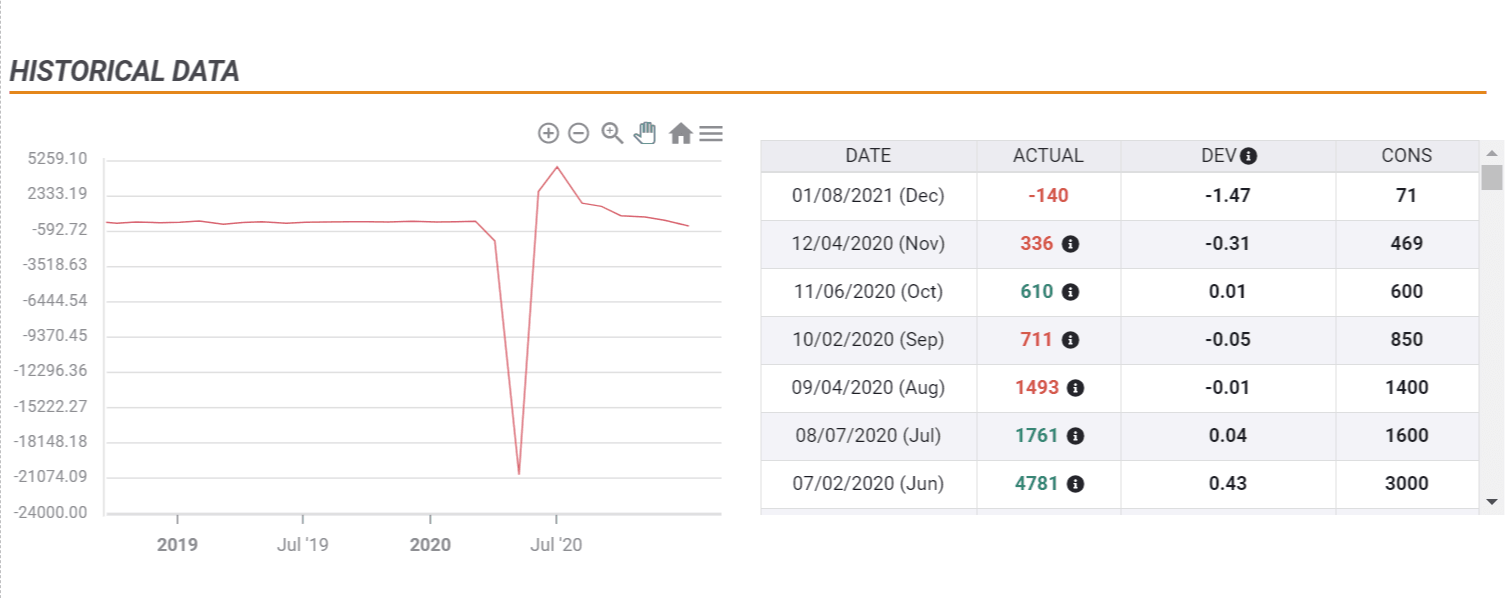
Task: Enable the chart panning hand tool
Action: (x=645, y=133)
